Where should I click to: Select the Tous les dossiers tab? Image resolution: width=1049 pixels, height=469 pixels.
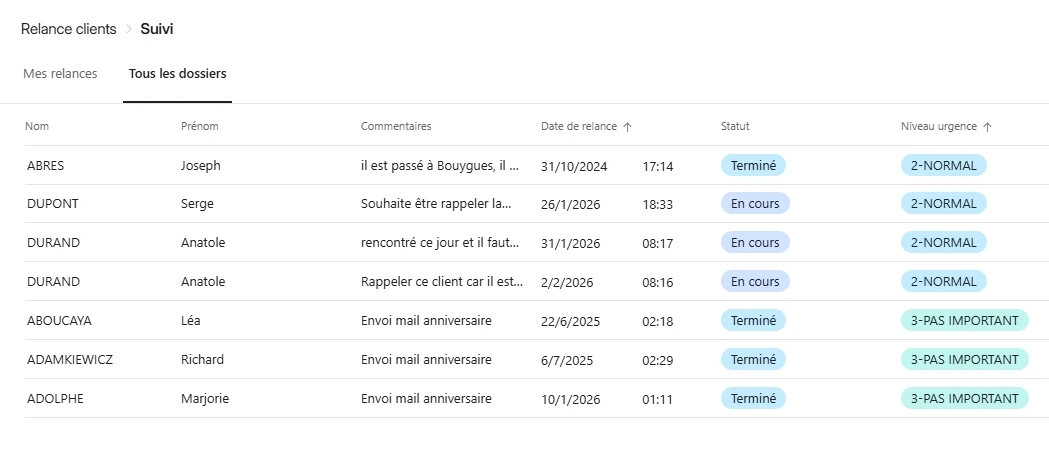[177, 74]
